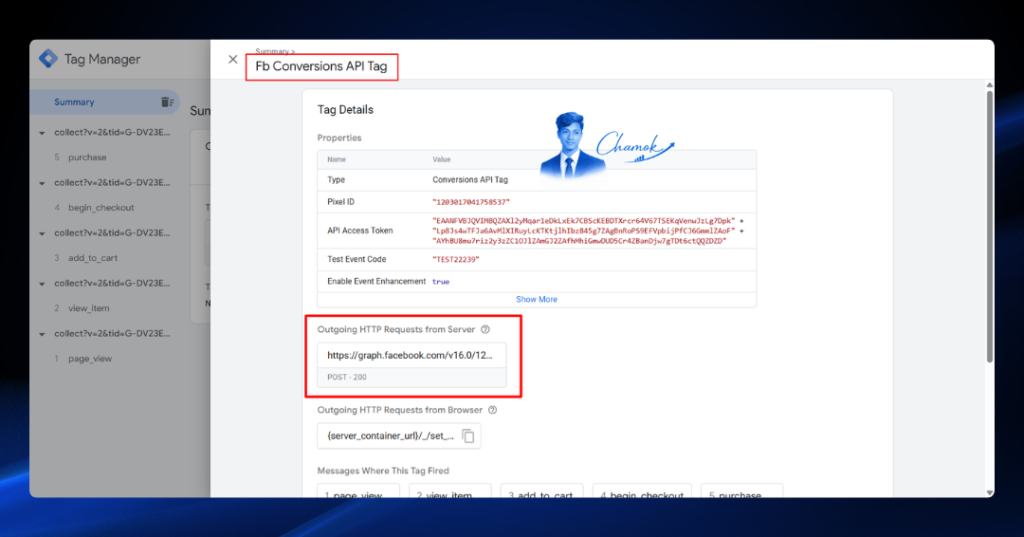Collapse the collect request above add_to_cart
Image resolution: width=1024 pixels, height=537 pixels.
42,233
